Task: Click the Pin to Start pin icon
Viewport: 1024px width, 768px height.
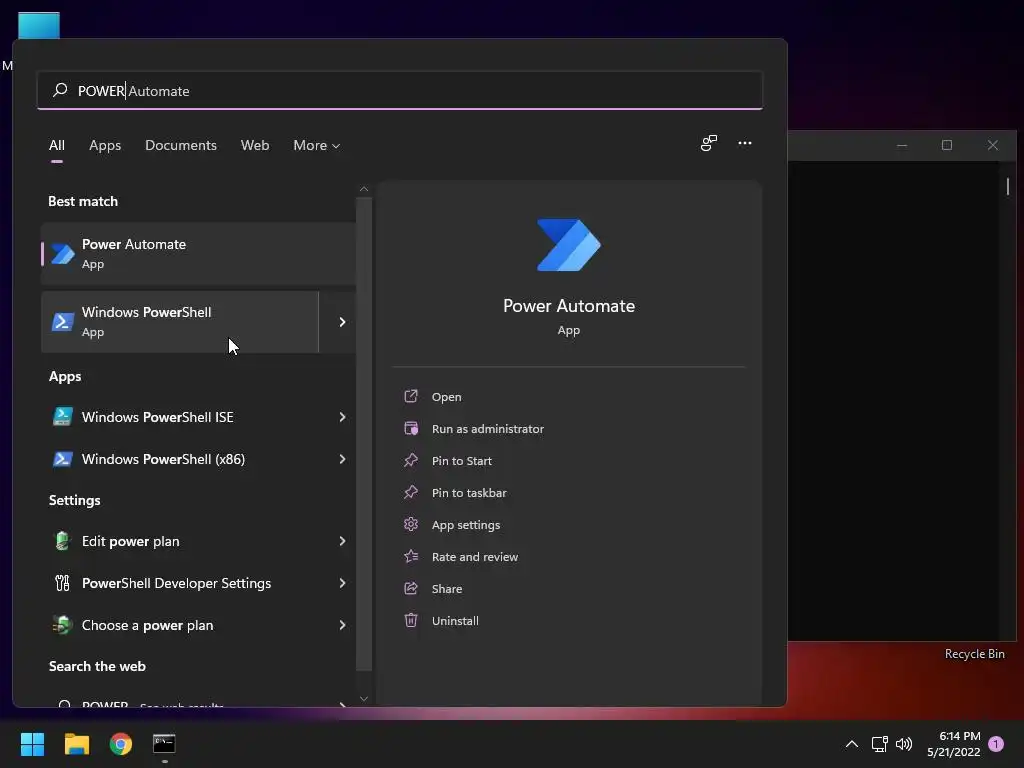Action: 411,460
